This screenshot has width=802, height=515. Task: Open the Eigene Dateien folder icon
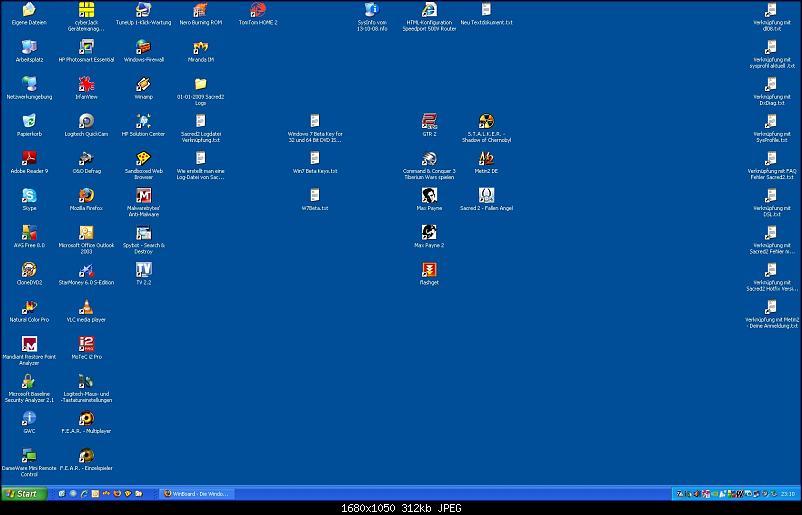[x=29, y=10]
